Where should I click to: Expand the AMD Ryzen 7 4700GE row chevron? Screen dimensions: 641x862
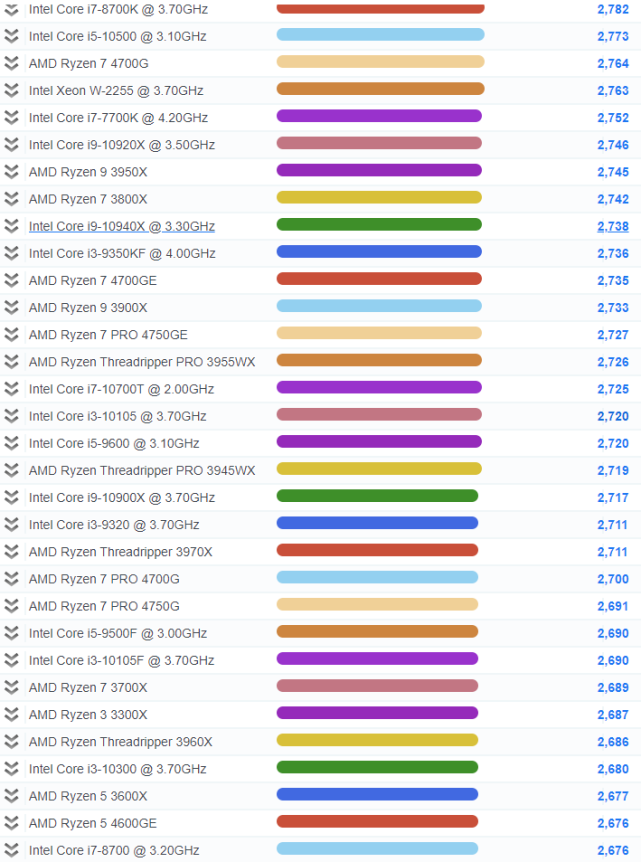[12, 280]
